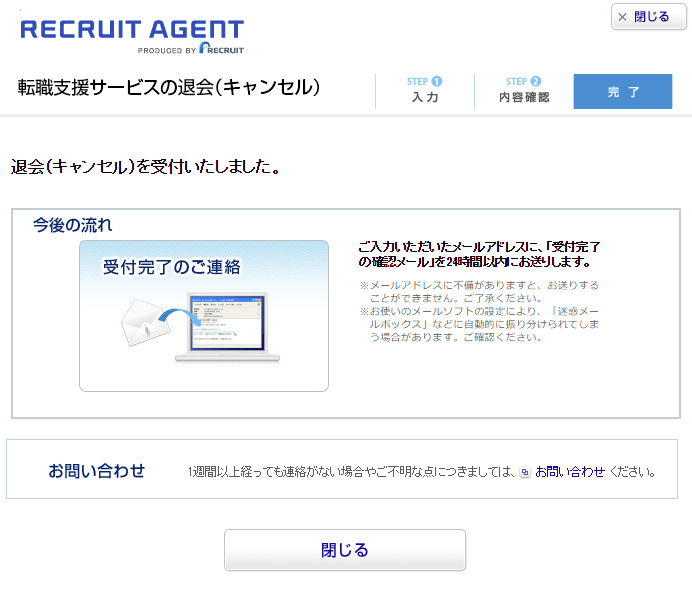This screenshot has height=589, width=692.
Task: Click the small RECRUIT brand logo
Action: (x=221, y=48)
